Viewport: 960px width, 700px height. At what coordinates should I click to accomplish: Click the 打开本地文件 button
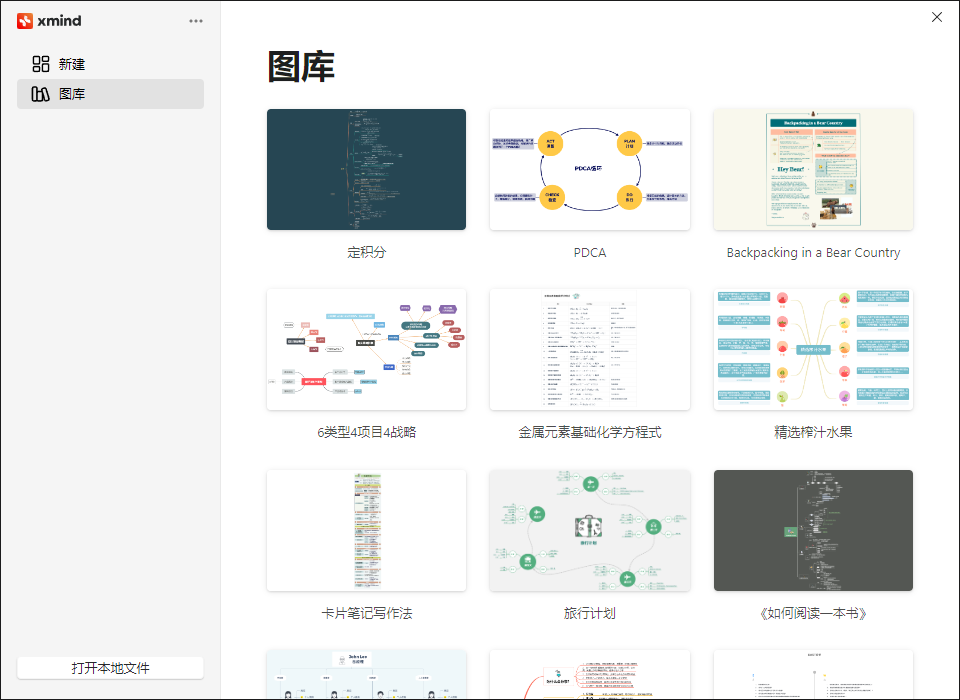(110, 667)
